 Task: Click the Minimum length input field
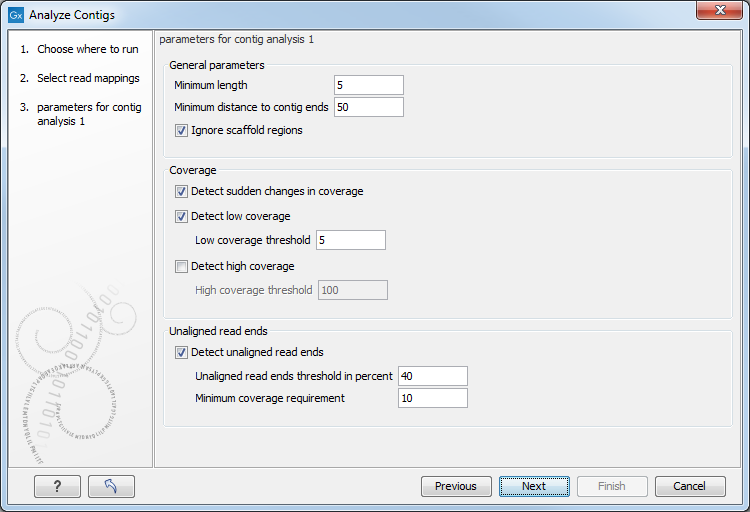coord(369,85)
